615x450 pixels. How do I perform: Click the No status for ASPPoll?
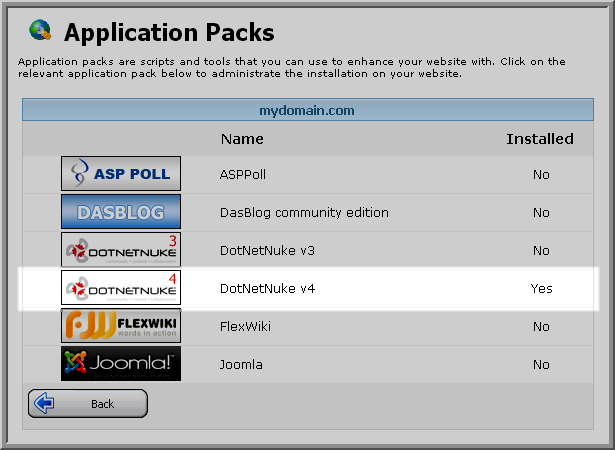pos(541,175)
